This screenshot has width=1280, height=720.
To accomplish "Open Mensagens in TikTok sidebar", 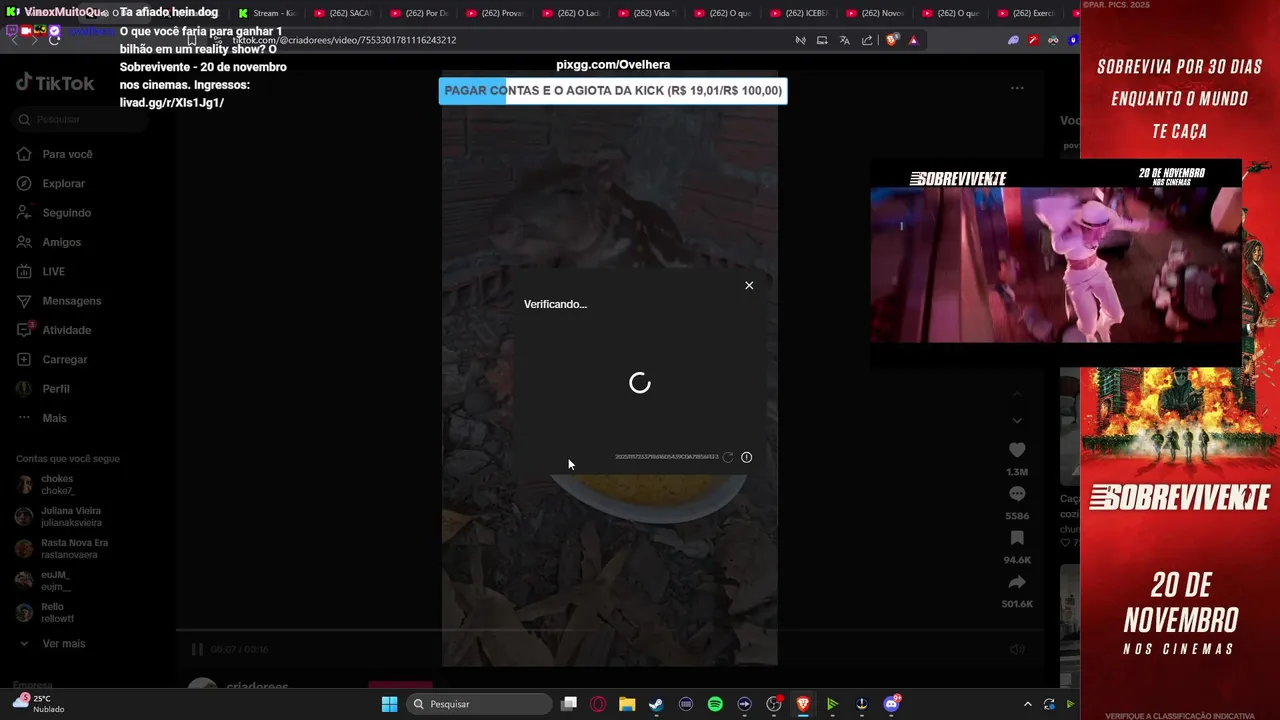I will click(71, 301).
